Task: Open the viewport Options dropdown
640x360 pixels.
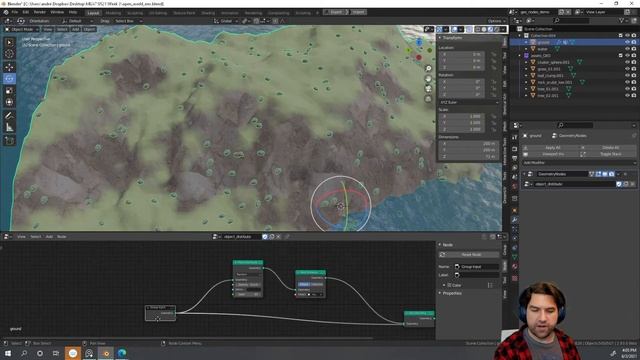Action: (x=496, y=21)
